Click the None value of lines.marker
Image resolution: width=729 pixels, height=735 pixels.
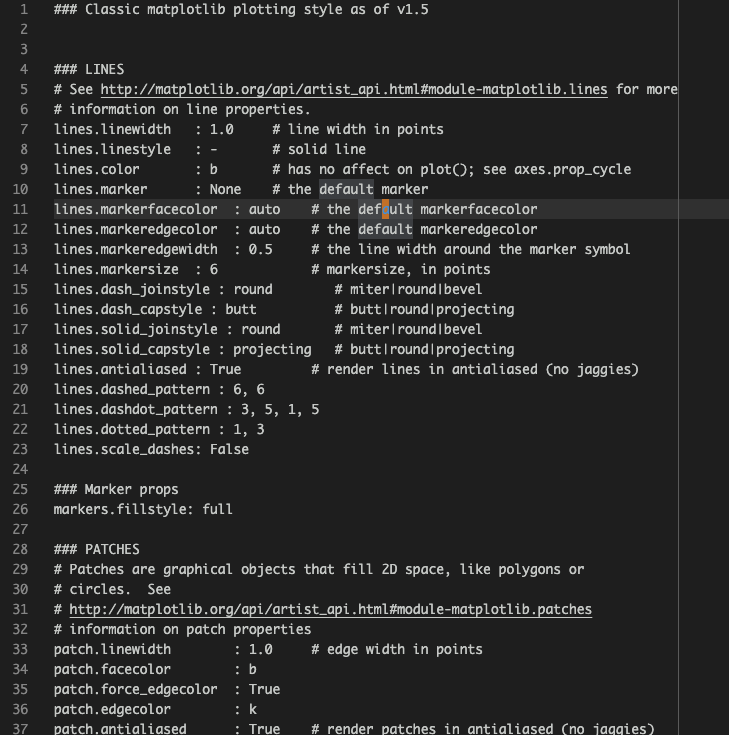pos(225,190)
